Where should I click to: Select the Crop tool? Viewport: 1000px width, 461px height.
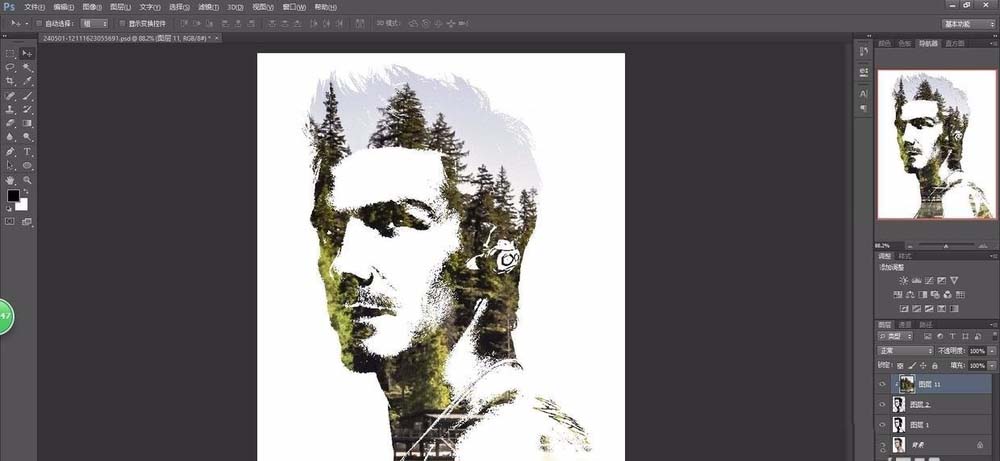pos(10,81)
